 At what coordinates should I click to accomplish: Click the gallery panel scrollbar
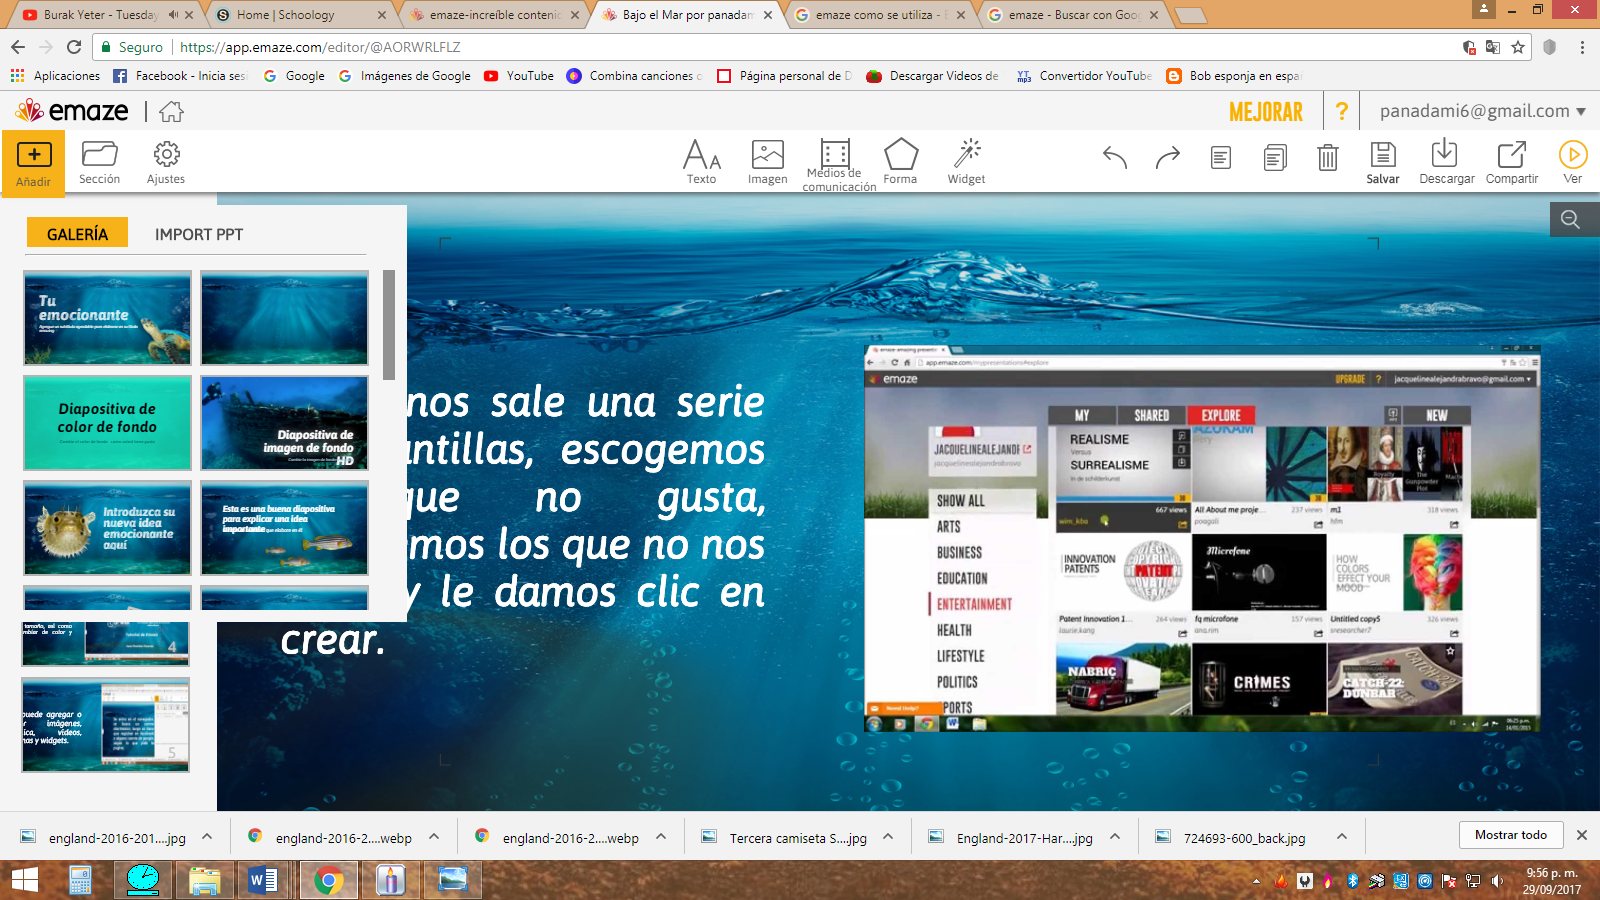coord(389,325)
